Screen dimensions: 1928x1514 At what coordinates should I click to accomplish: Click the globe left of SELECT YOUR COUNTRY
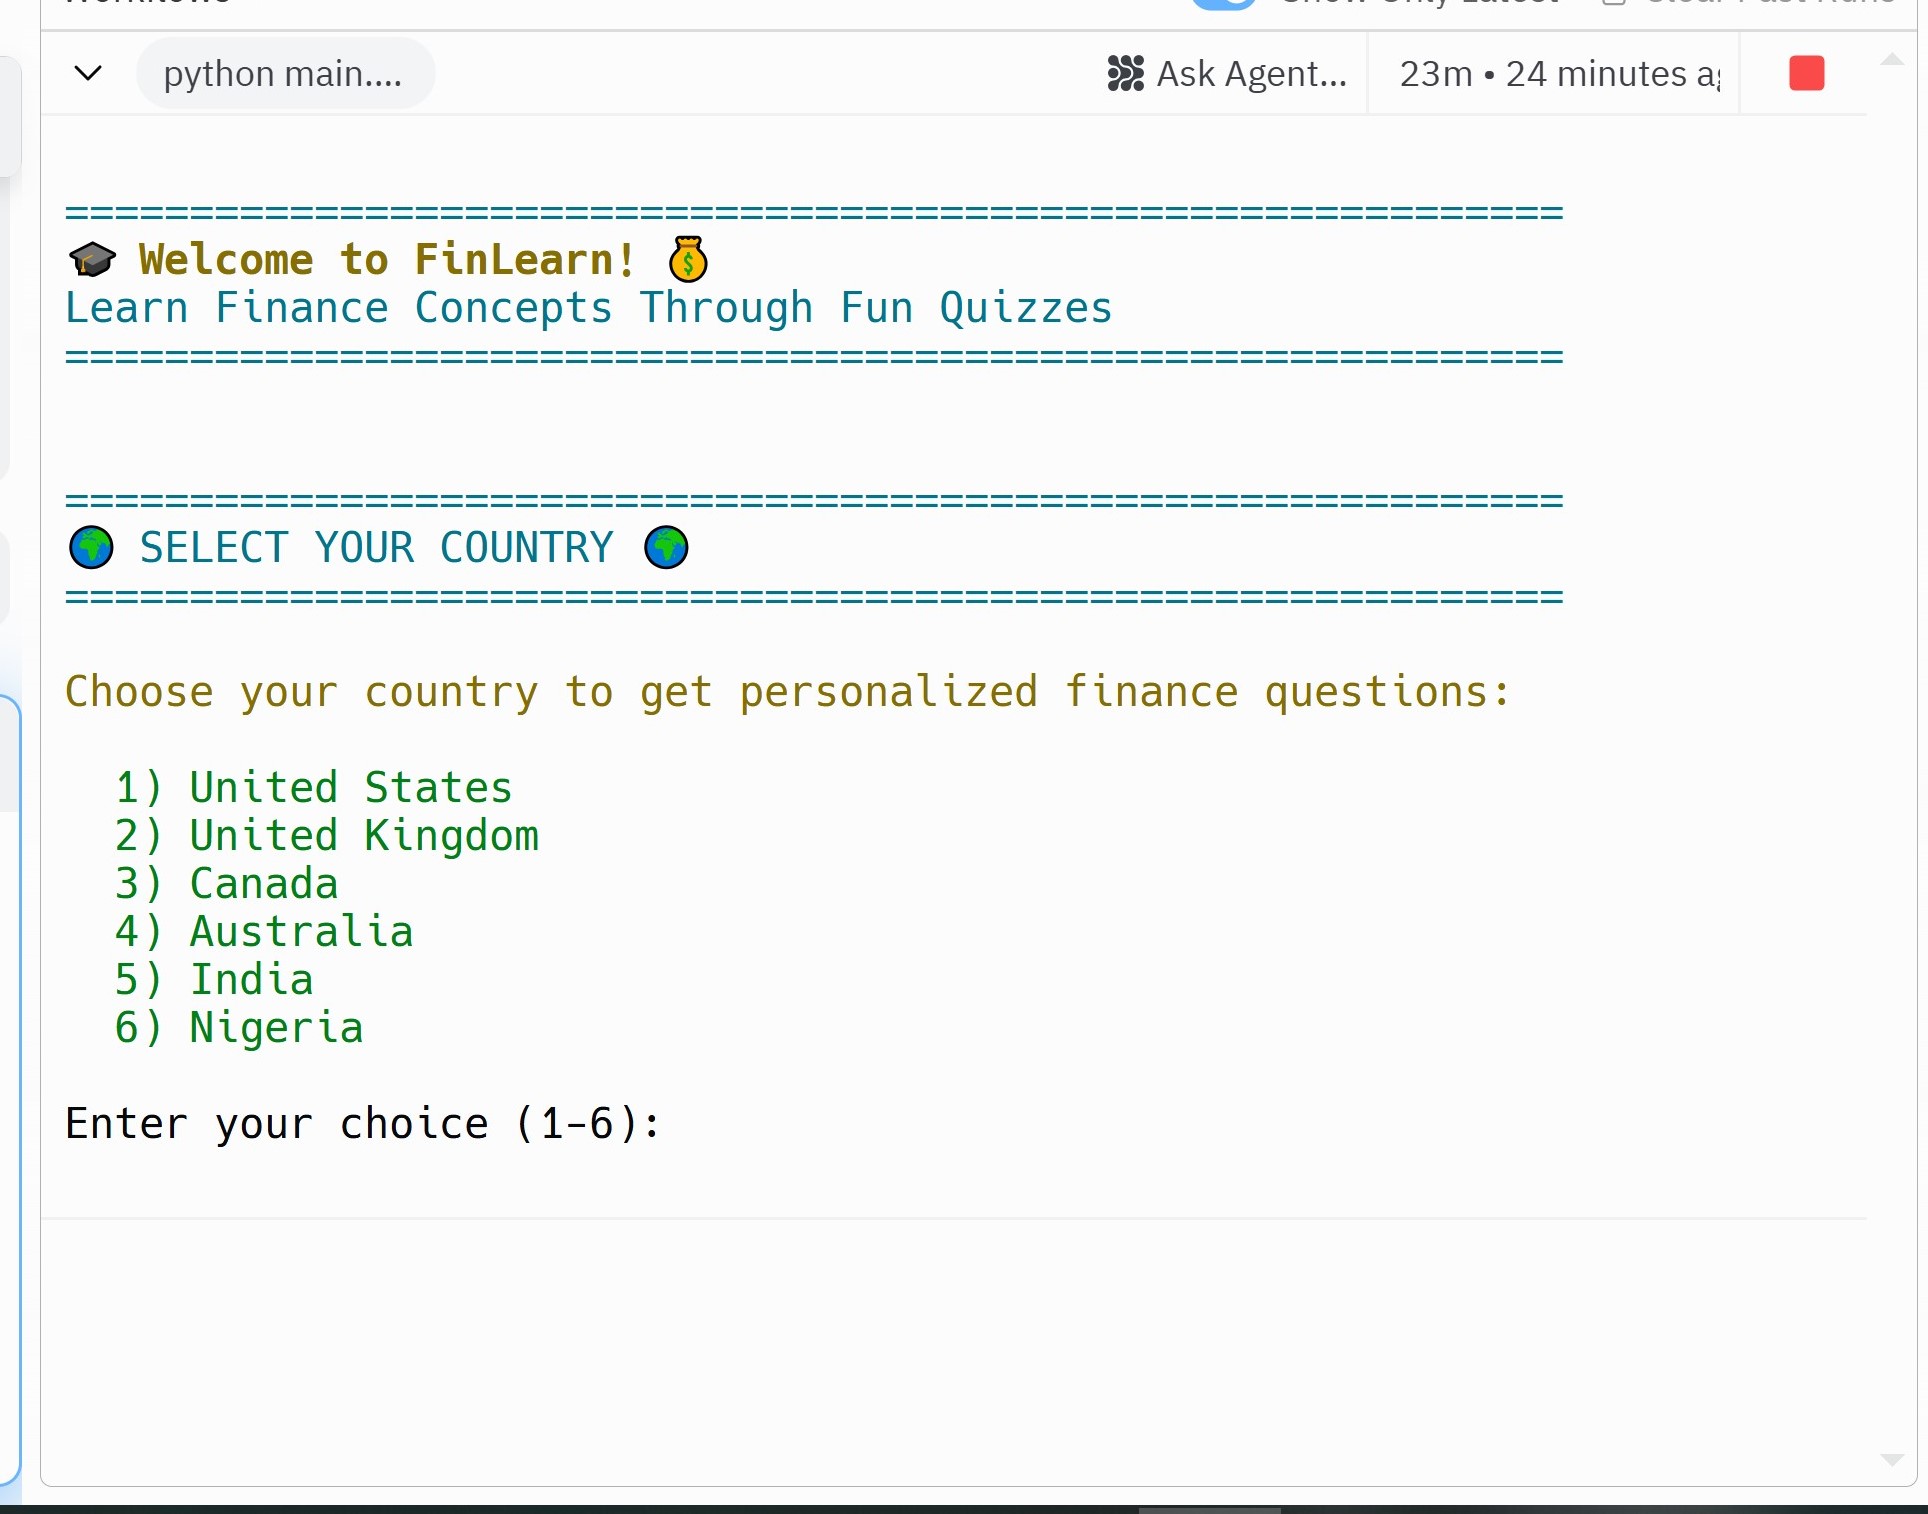[x=91, y=548]
